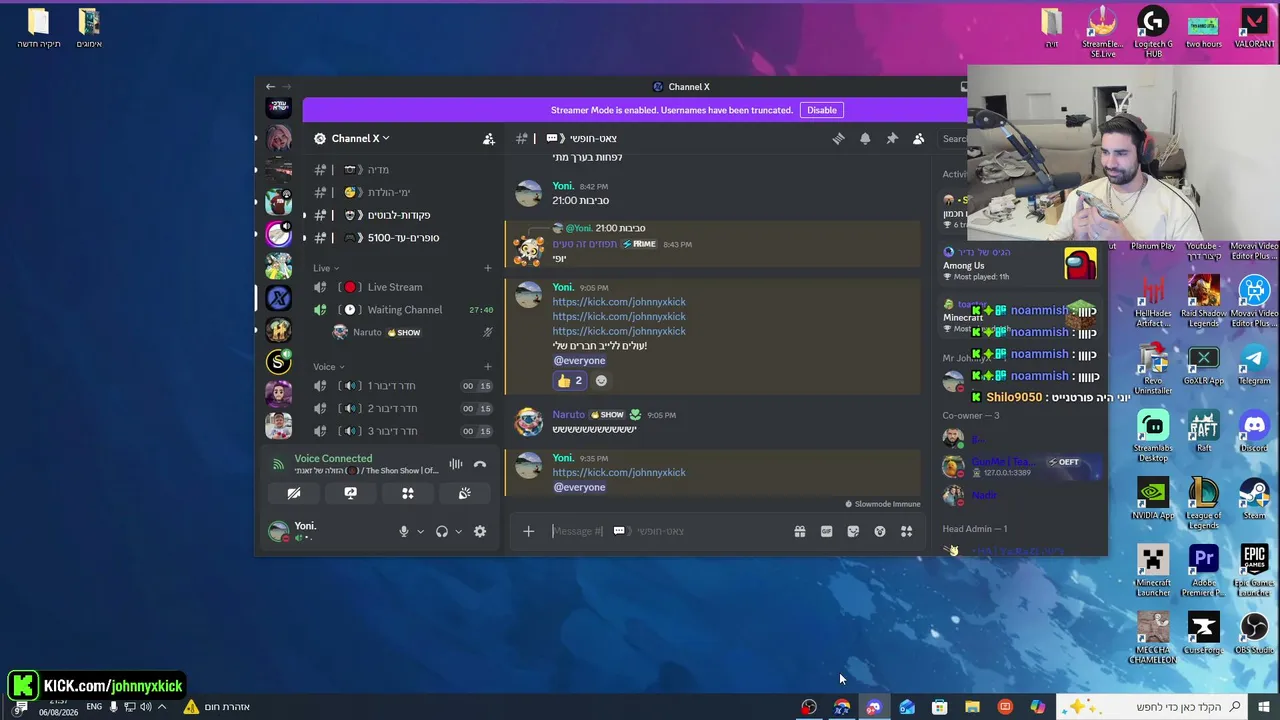Screen dimensions: 1280x720
Task: Disconnect from voice with the hang-up icon
Action: tap(480, 464)
